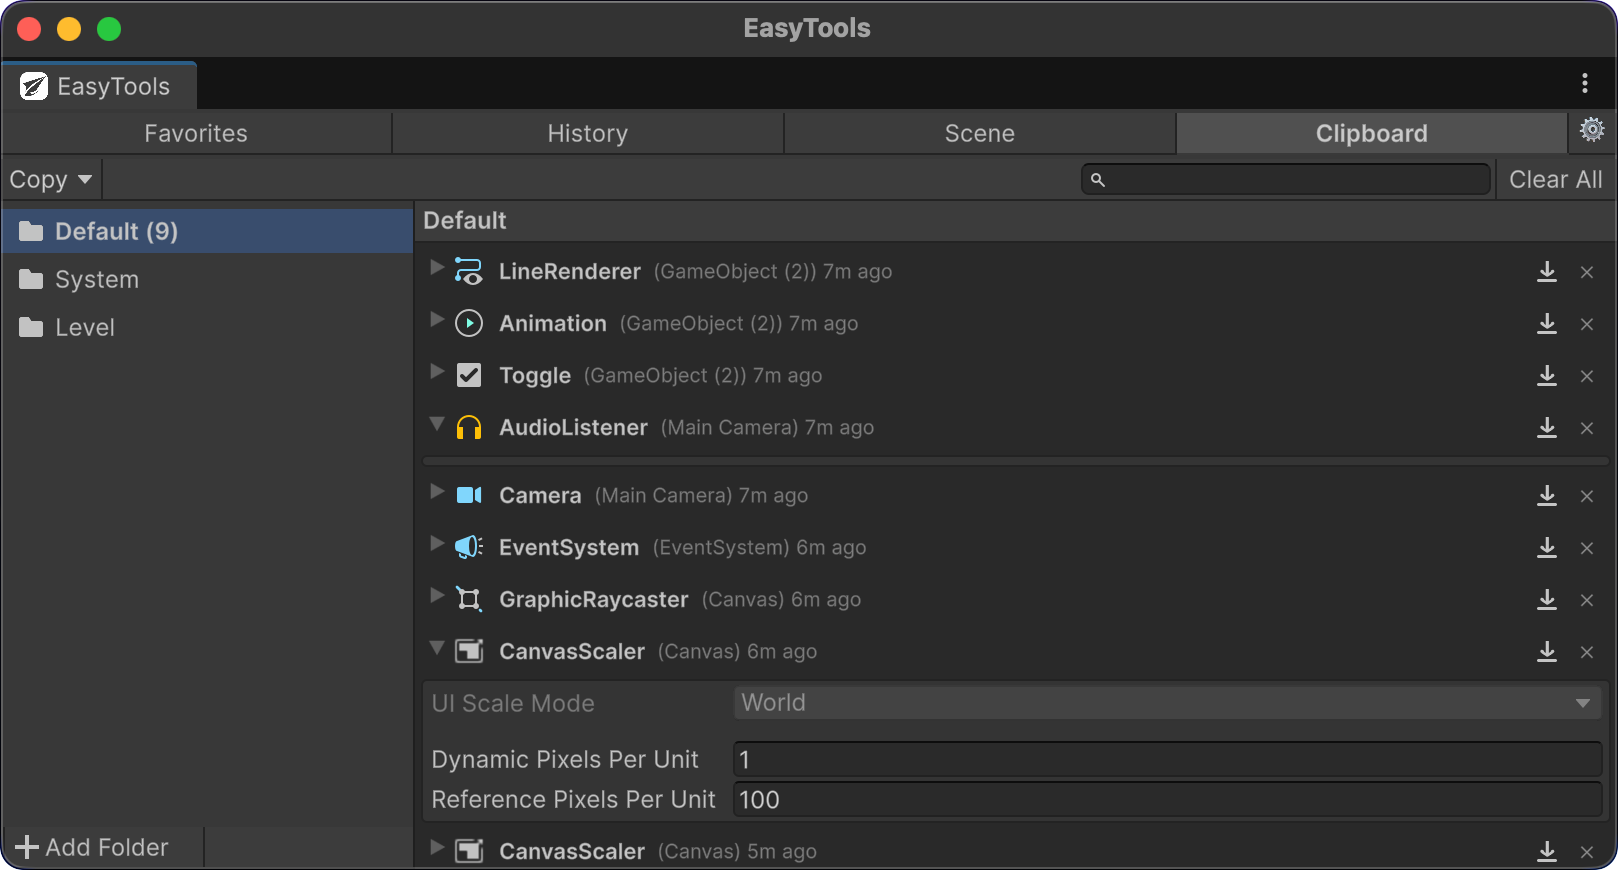Open the UI Scale Mode dropdown
Screen dimensions: 1618x870
pos(1166,703)
